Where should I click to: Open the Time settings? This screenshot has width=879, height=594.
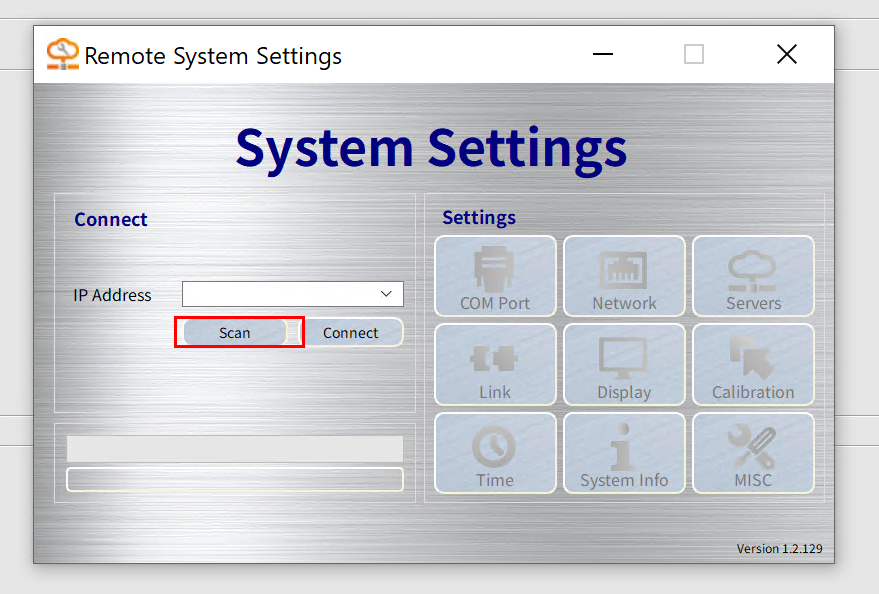[495, 453]
